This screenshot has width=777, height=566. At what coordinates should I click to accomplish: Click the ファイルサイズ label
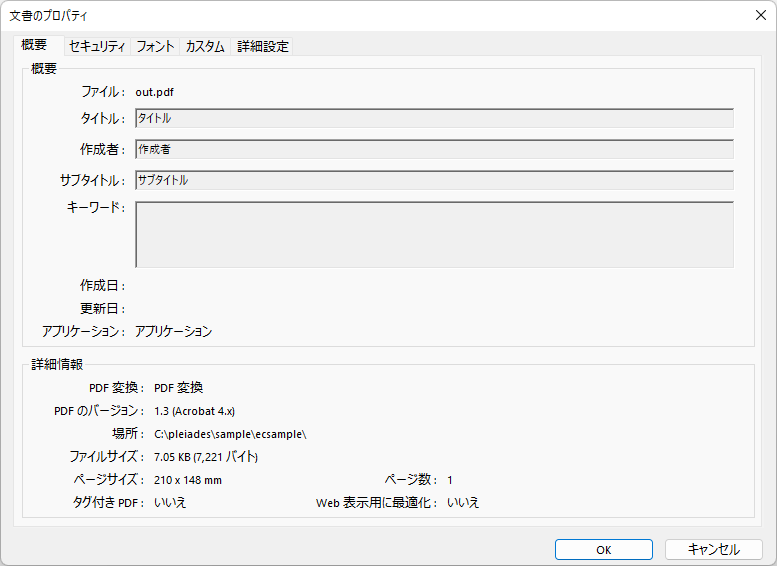[107, 457]
